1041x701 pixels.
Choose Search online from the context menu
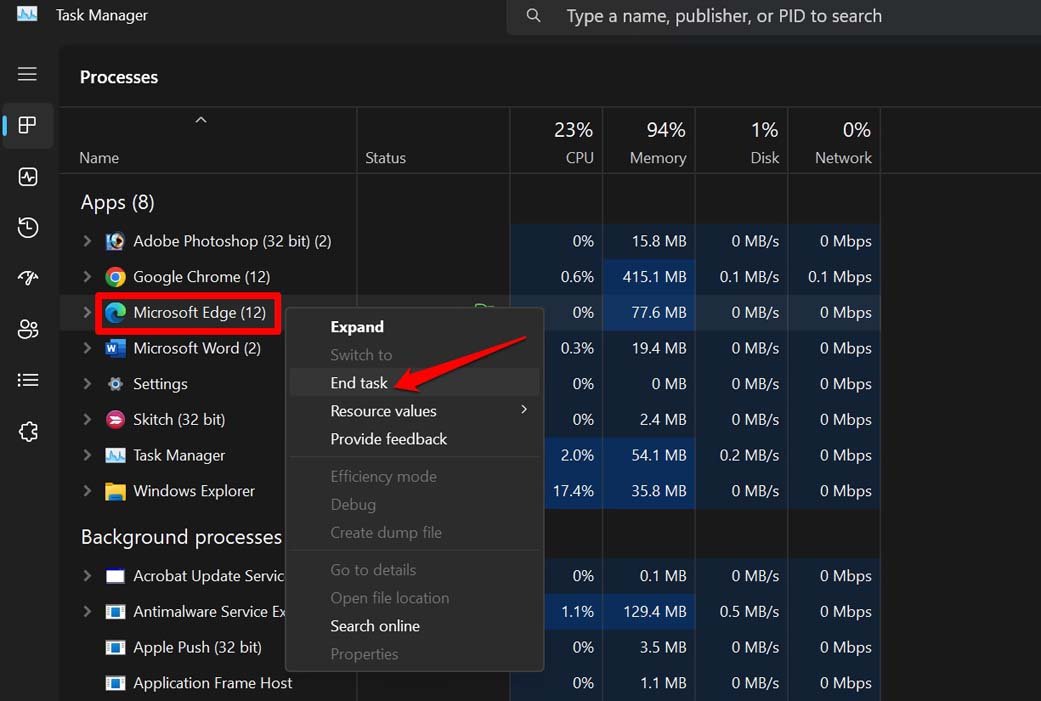click(375, 625)
